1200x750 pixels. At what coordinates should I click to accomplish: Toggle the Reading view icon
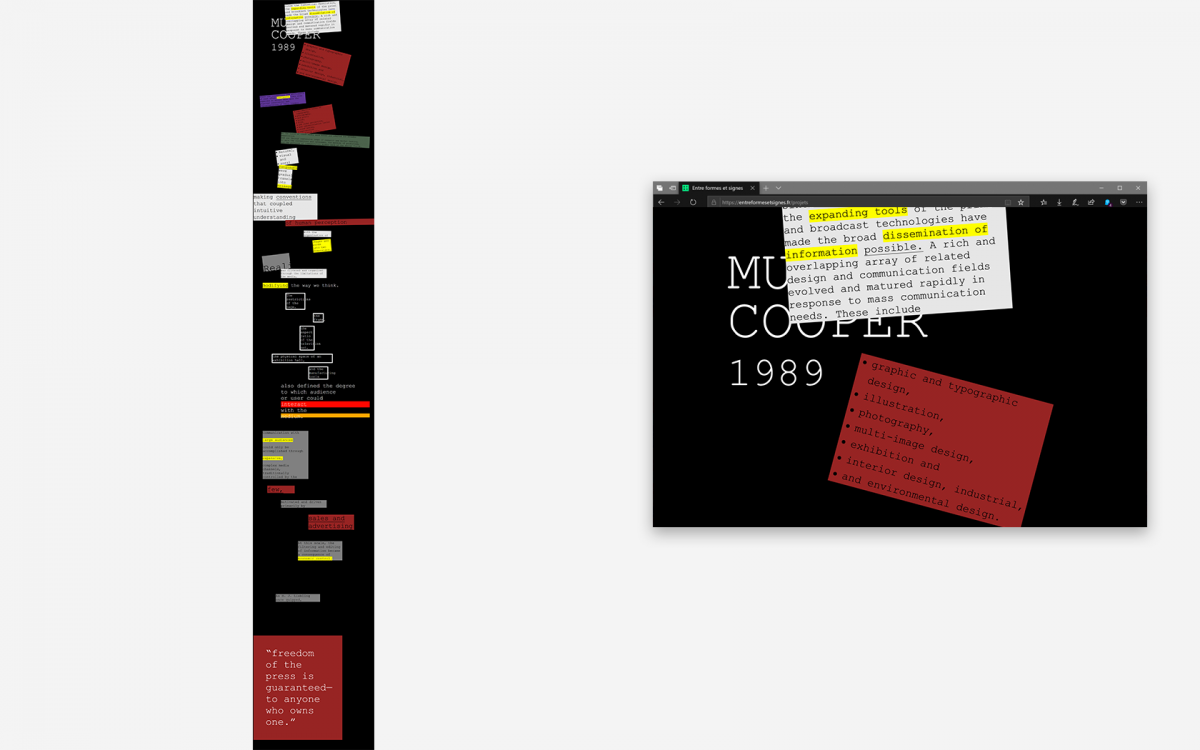[x=1007, y=202]
